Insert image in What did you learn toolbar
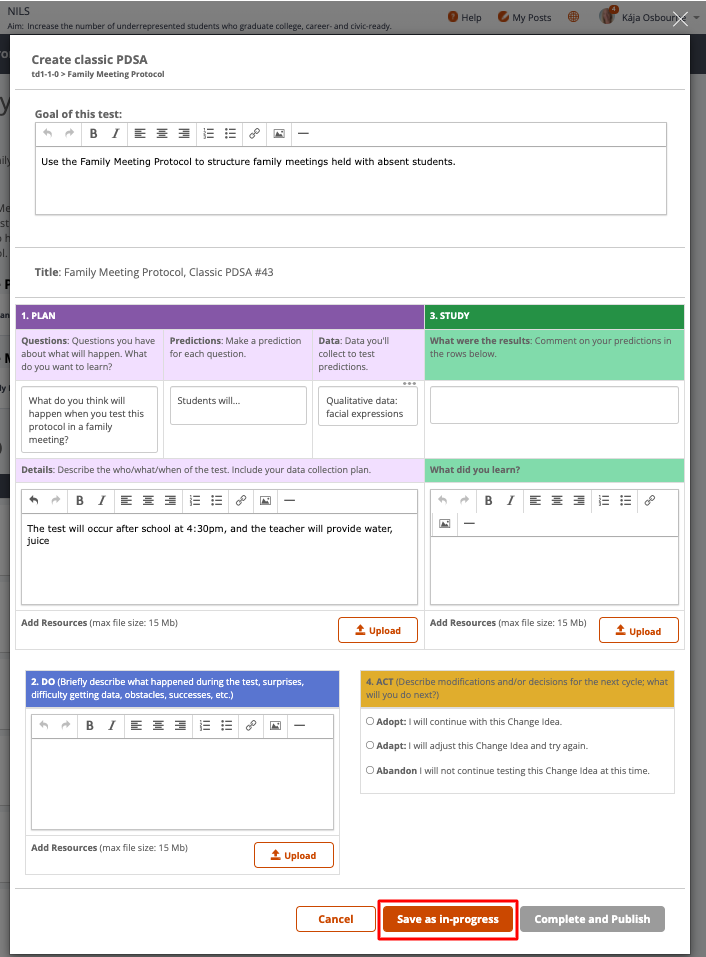 coord(445,524)
